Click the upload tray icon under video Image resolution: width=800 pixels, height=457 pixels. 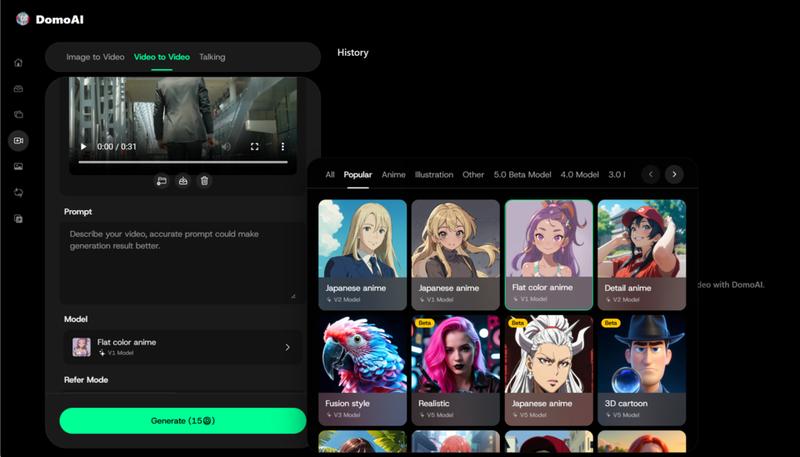183,181
